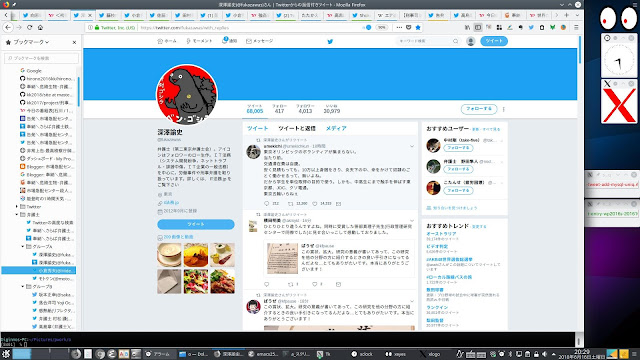Open the KDE application launcher in taskbar
The height and width of the screenshot is (360, 640).
(x=6, y=354)
